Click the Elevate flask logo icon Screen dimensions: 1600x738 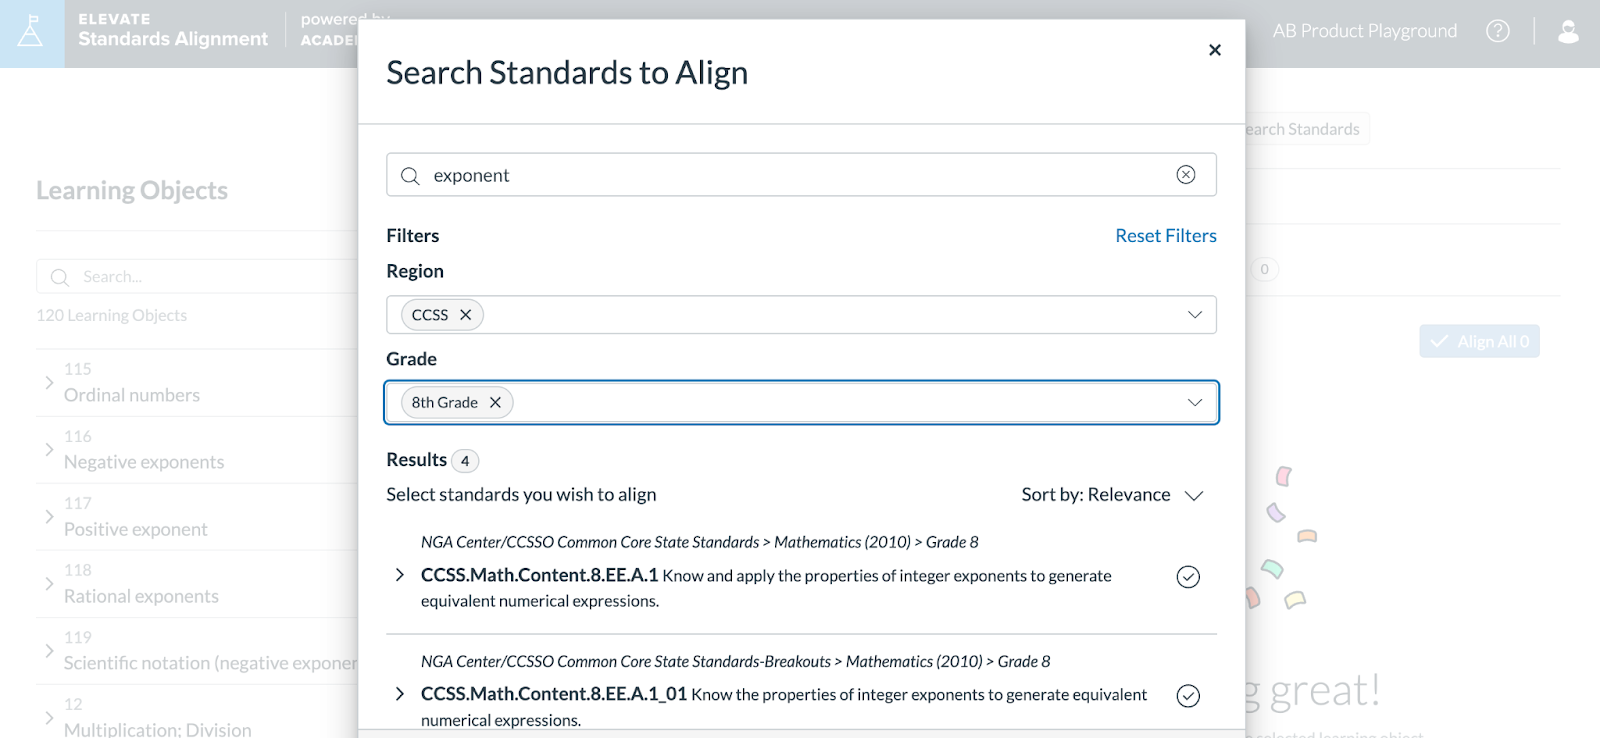click(x=31, y=32)
